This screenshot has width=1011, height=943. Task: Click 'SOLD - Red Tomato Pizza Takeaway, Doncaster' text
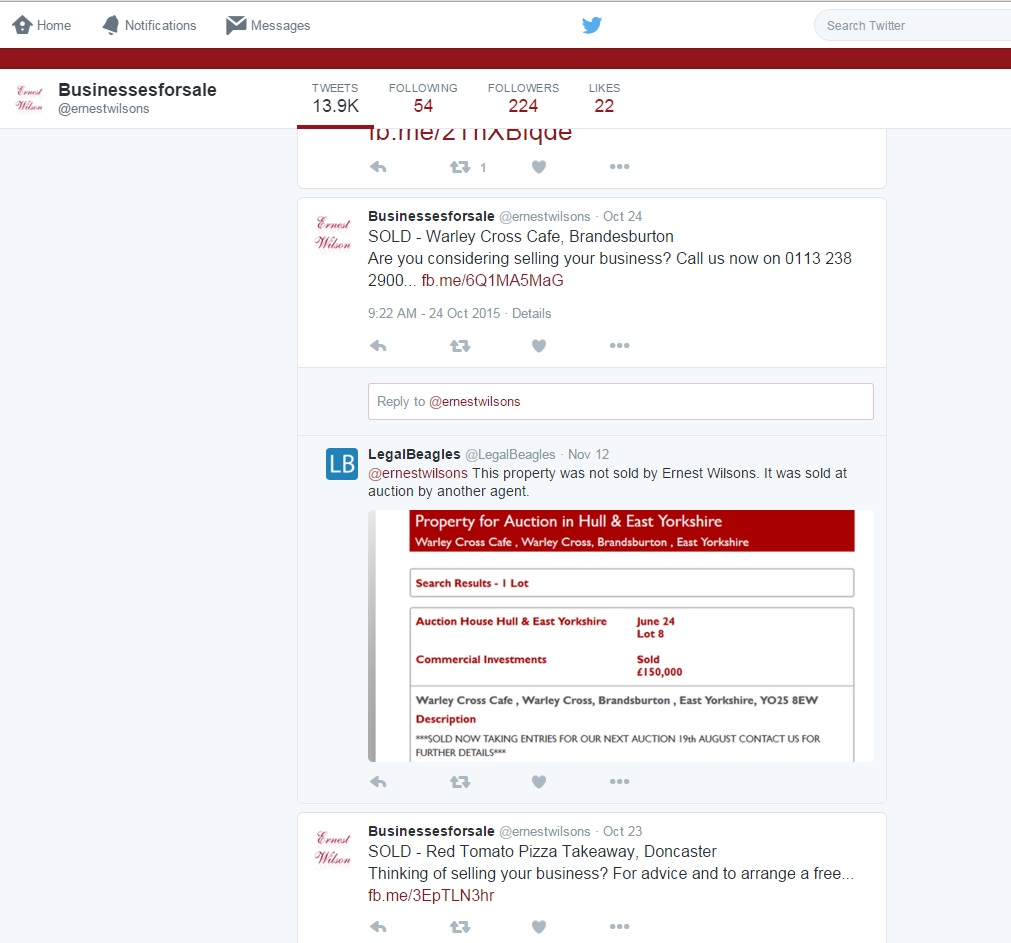point(542,851)
